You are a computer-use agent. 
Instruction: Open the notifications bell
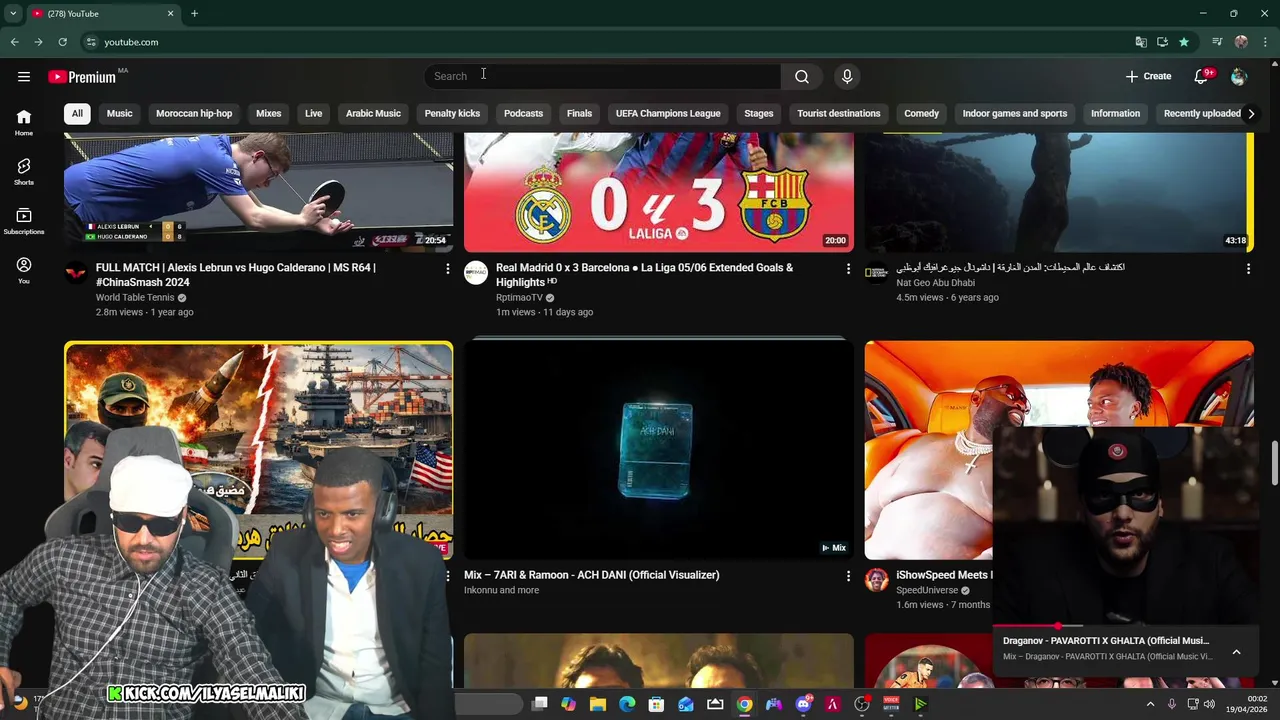point(1202,76)
